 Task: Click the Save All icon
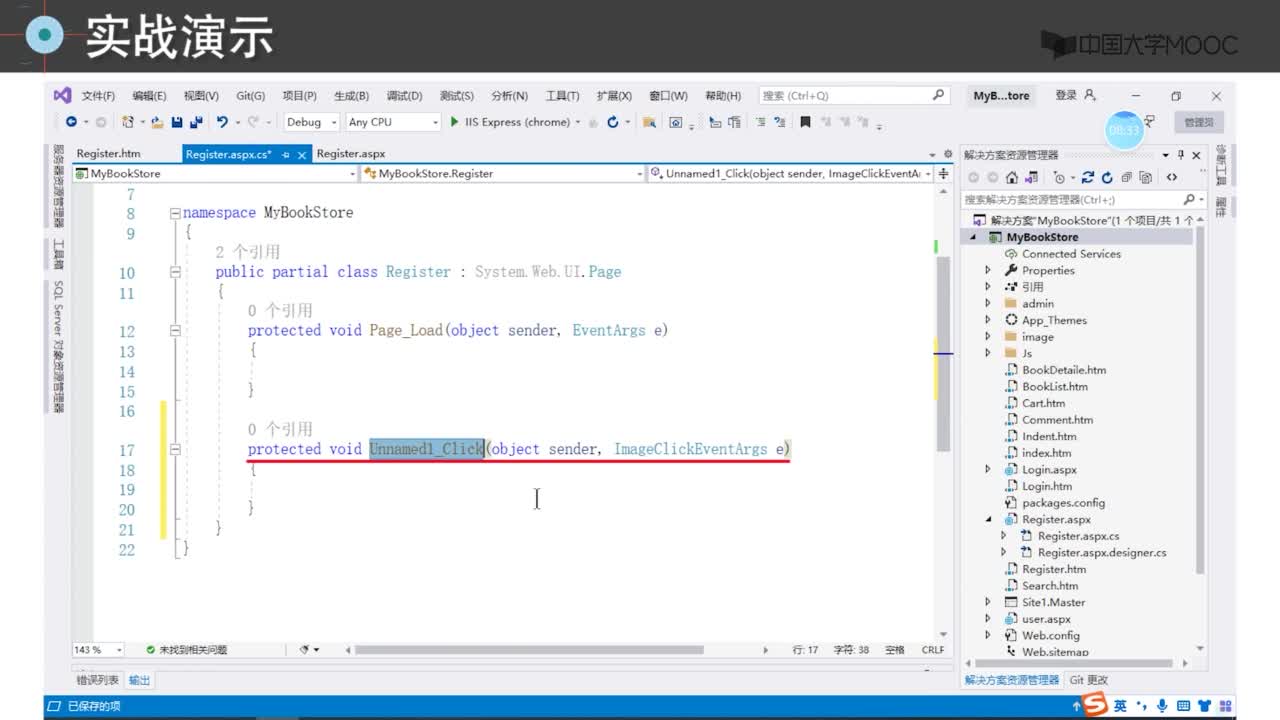tap(196, 122)
